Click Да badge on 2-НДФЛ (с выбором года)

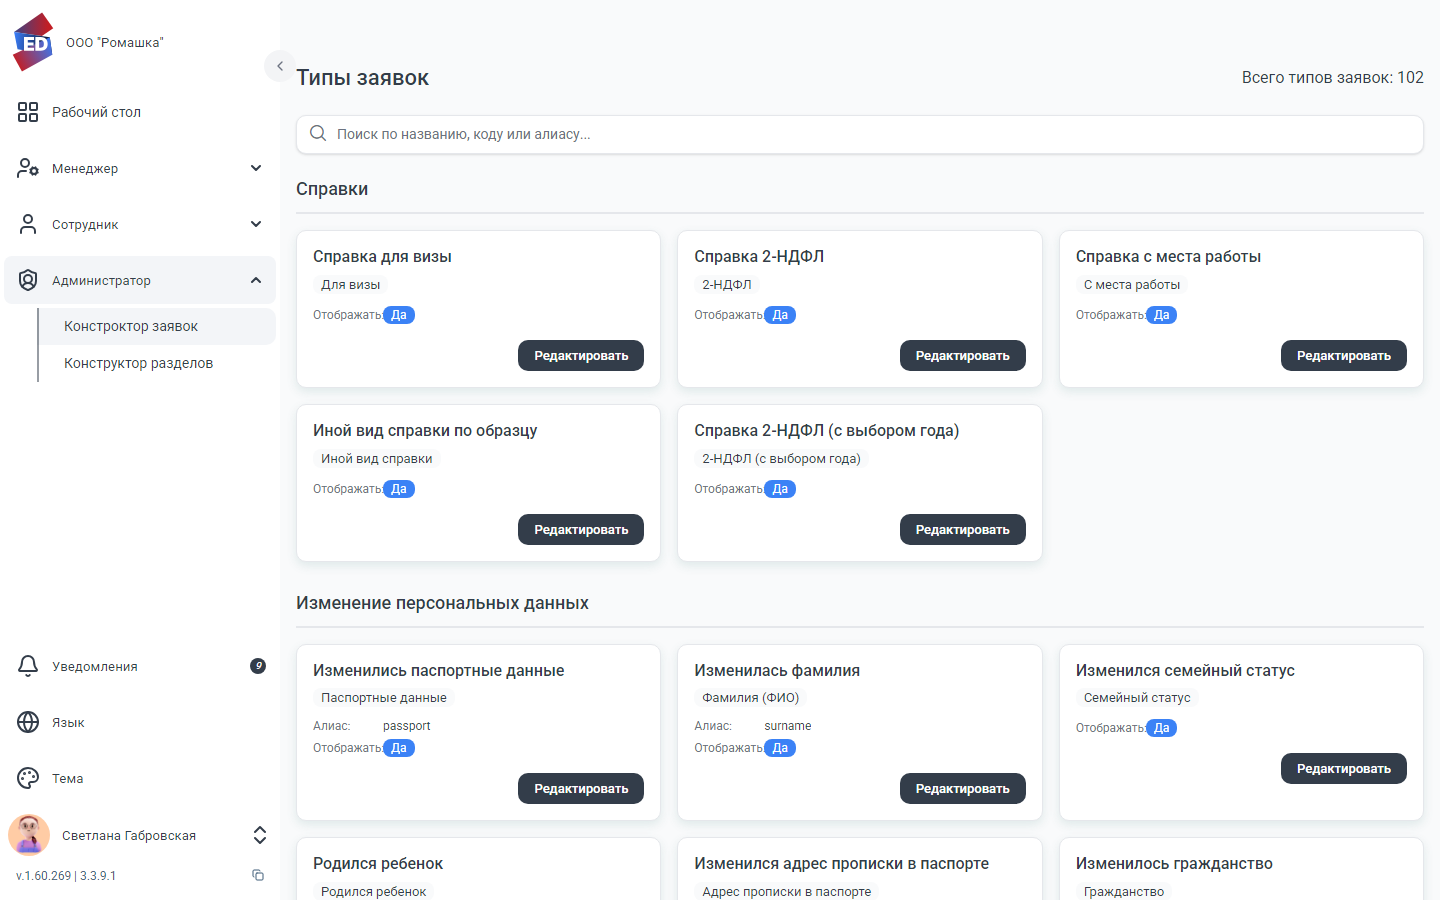click(x=780, y=489)
